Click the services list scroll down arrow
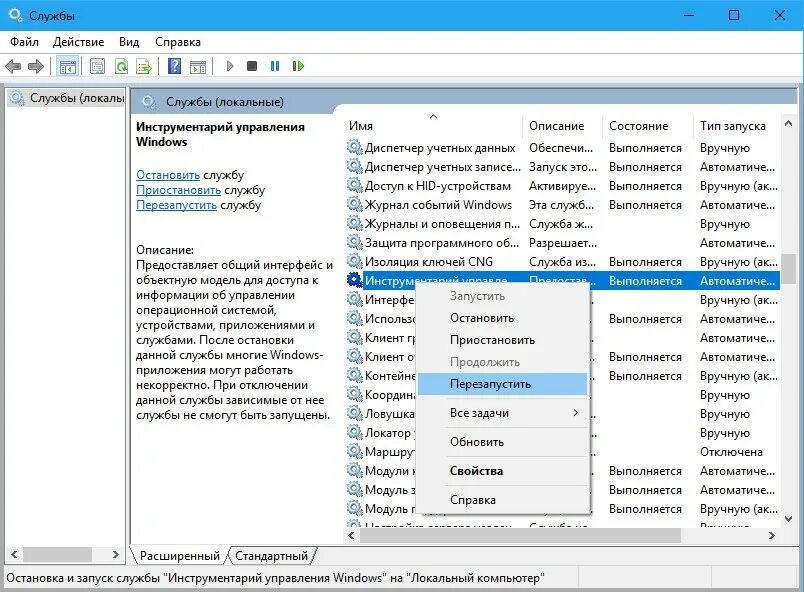 coord(789,519)
